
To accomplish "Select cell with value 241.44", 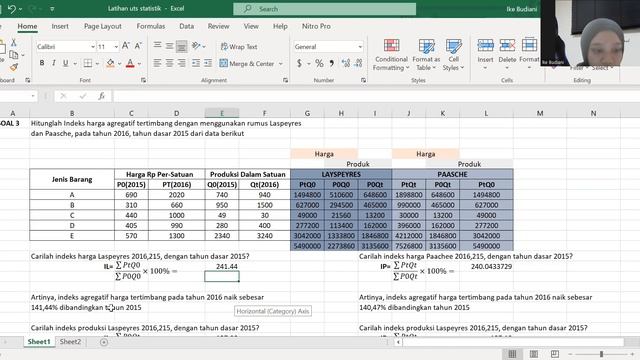I will coord(222,266).
